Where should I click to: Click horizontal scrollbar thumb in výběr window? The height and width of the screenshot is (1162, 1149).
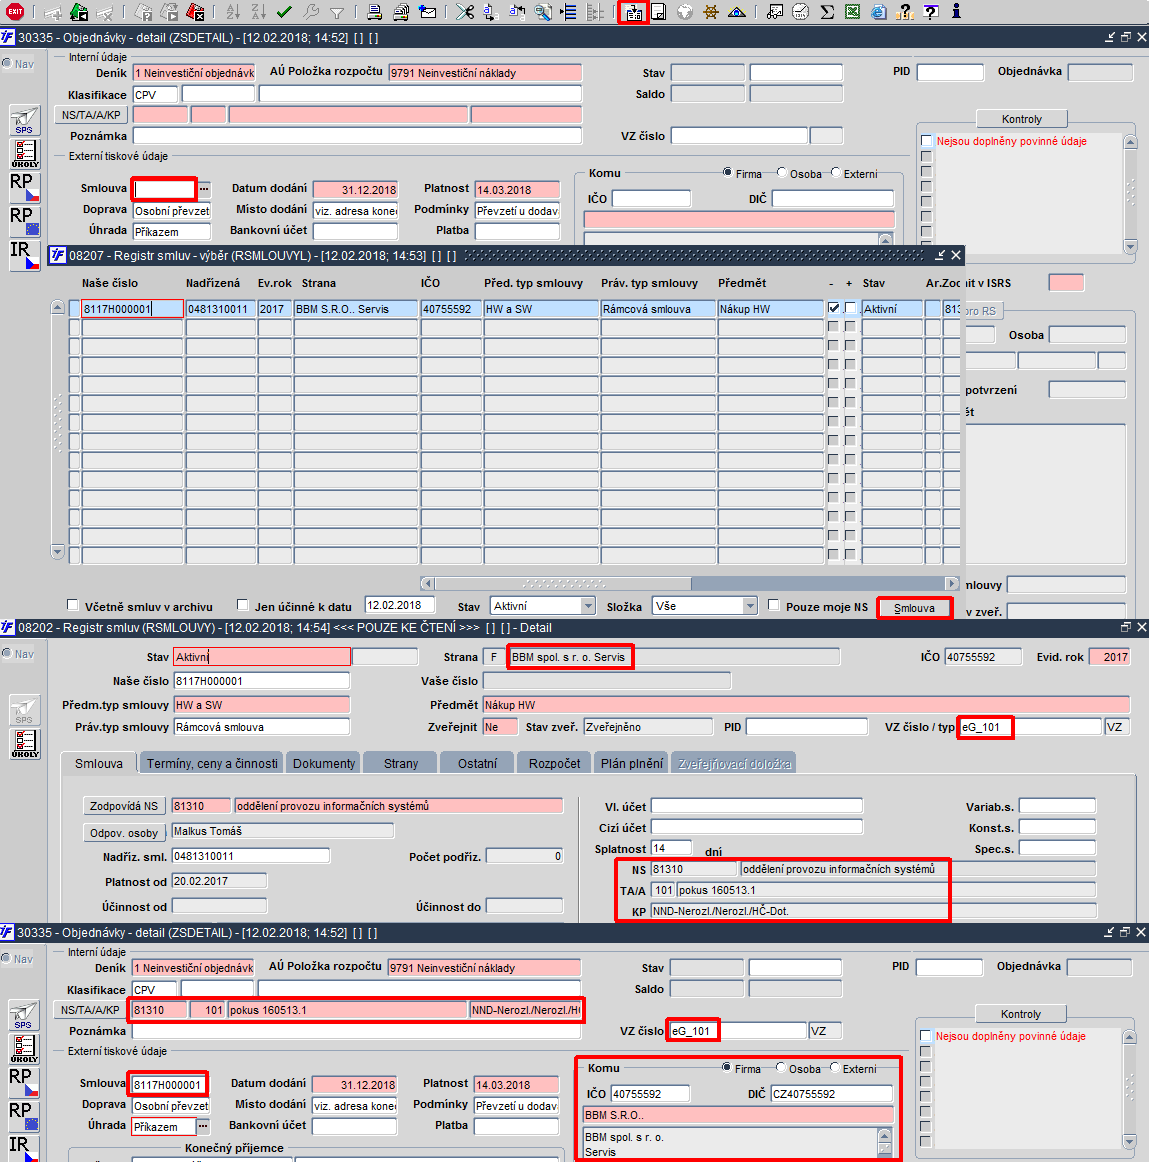pos(563,583)
